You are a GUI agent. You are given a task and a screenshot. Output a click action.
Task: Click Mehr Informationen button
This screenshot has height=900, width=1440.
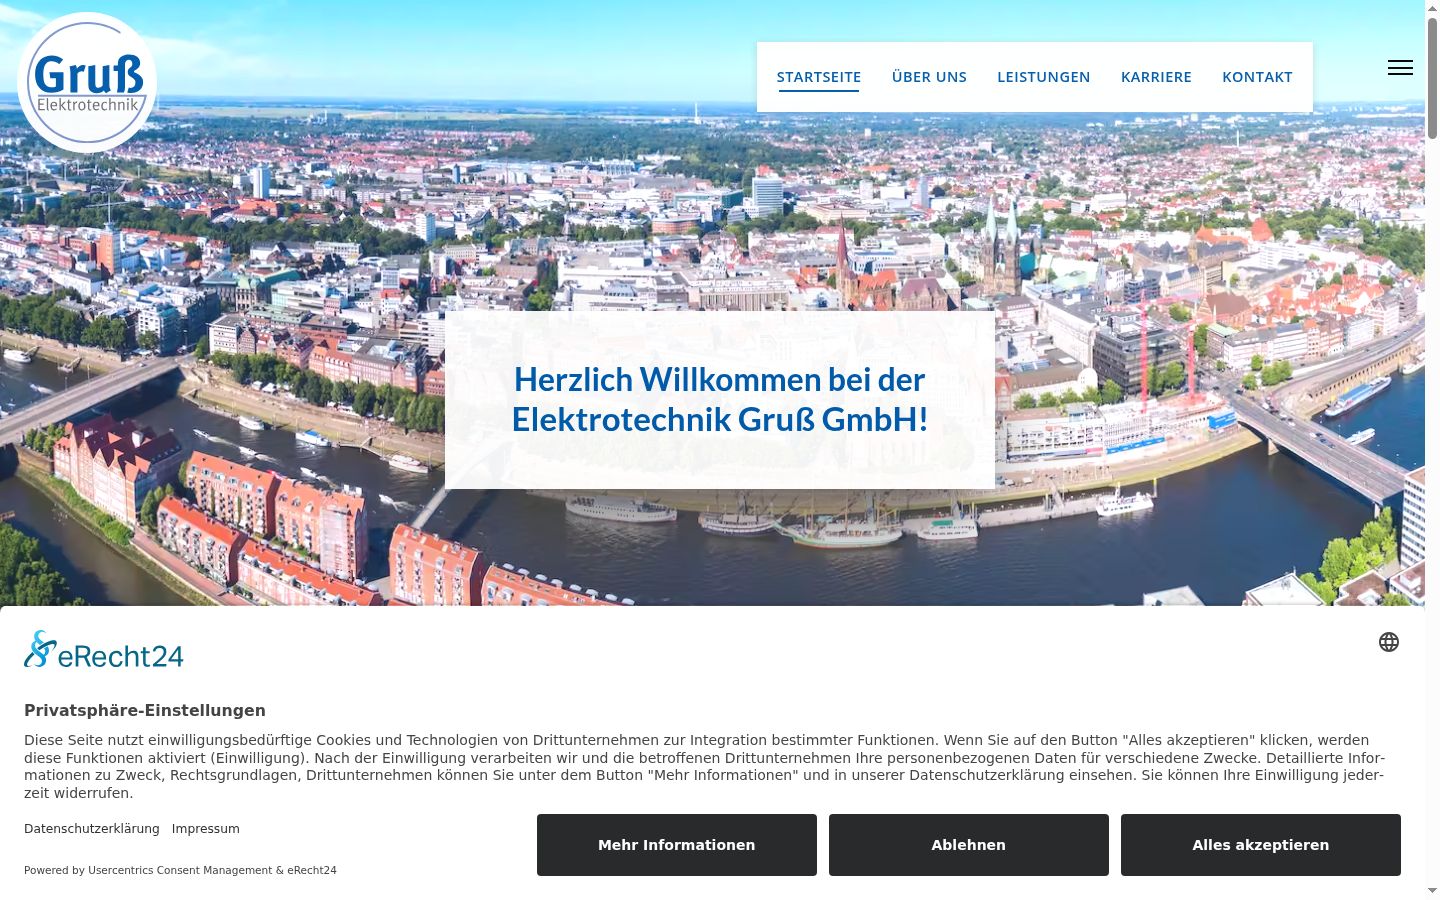677,845
